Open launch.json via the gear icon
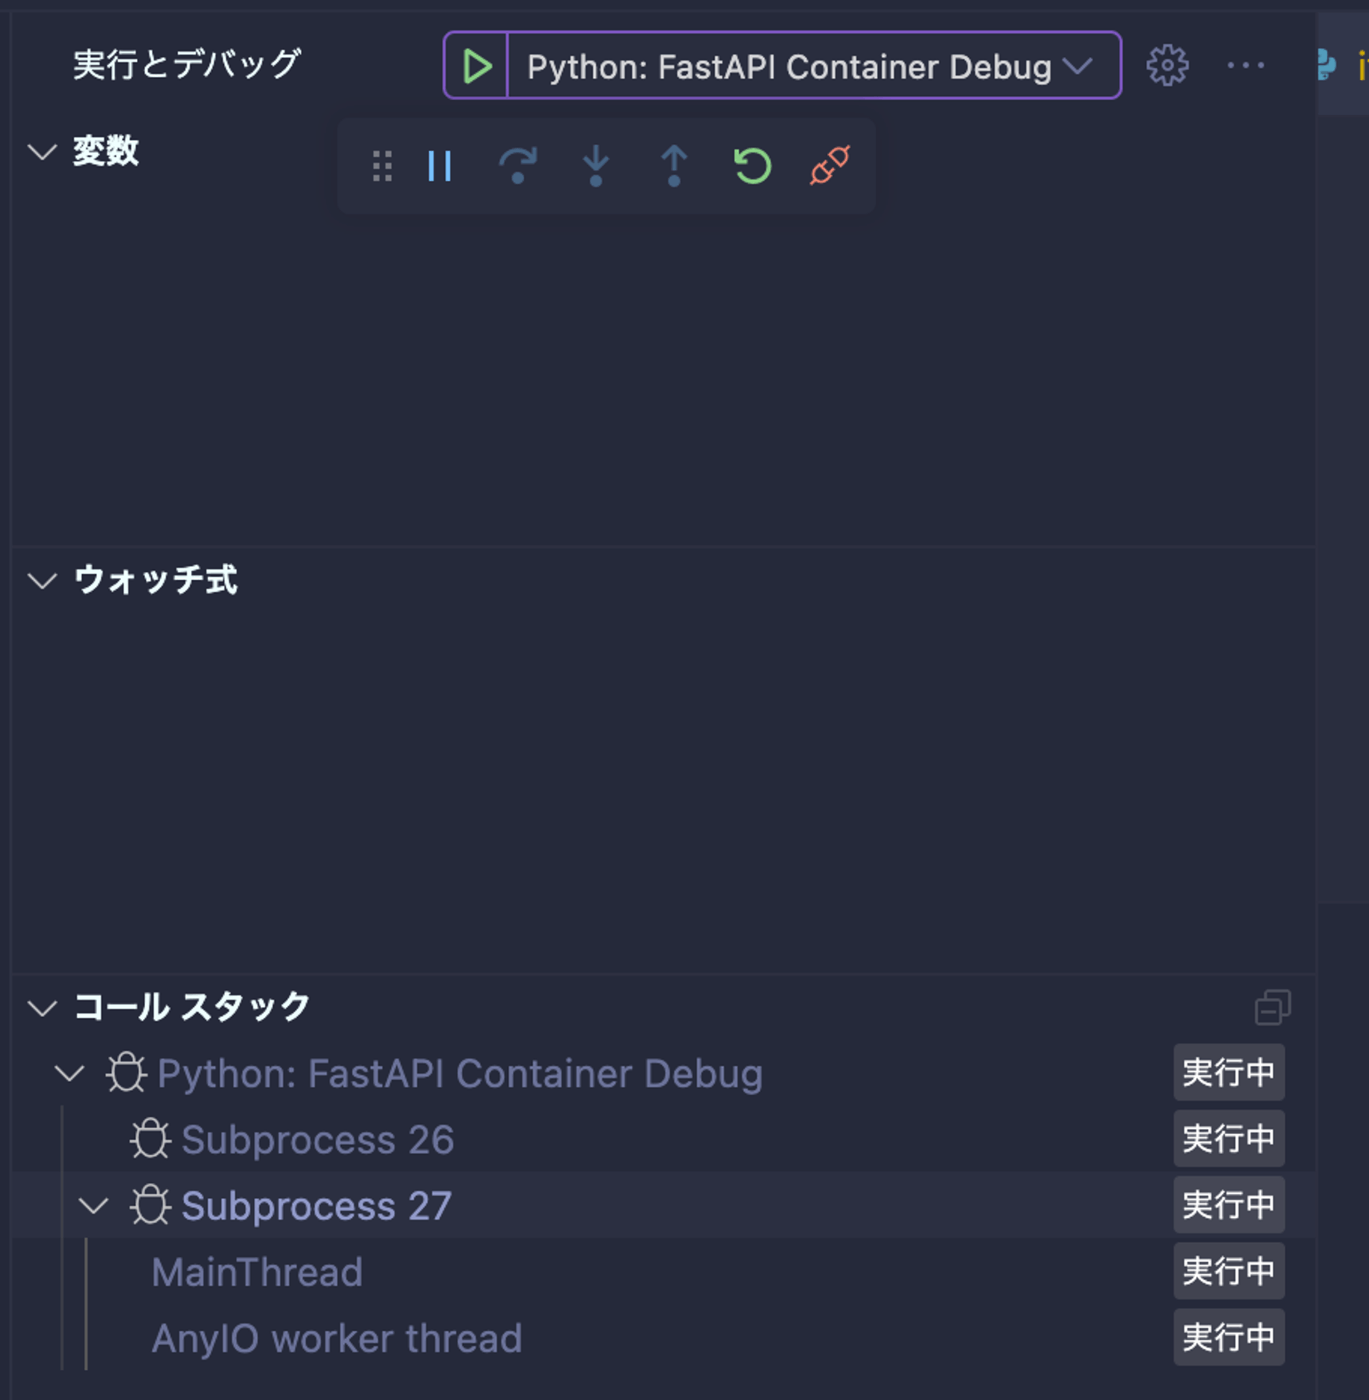 coord(1167,66)
